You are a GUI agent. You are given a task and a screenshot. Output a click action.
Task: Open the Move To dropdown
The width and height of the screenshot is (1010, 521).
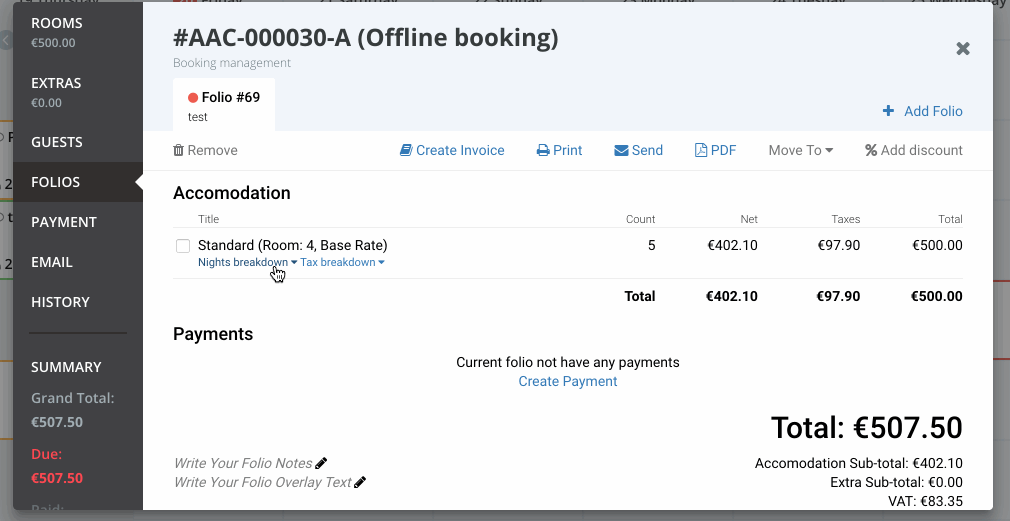[x=801, y=150]
